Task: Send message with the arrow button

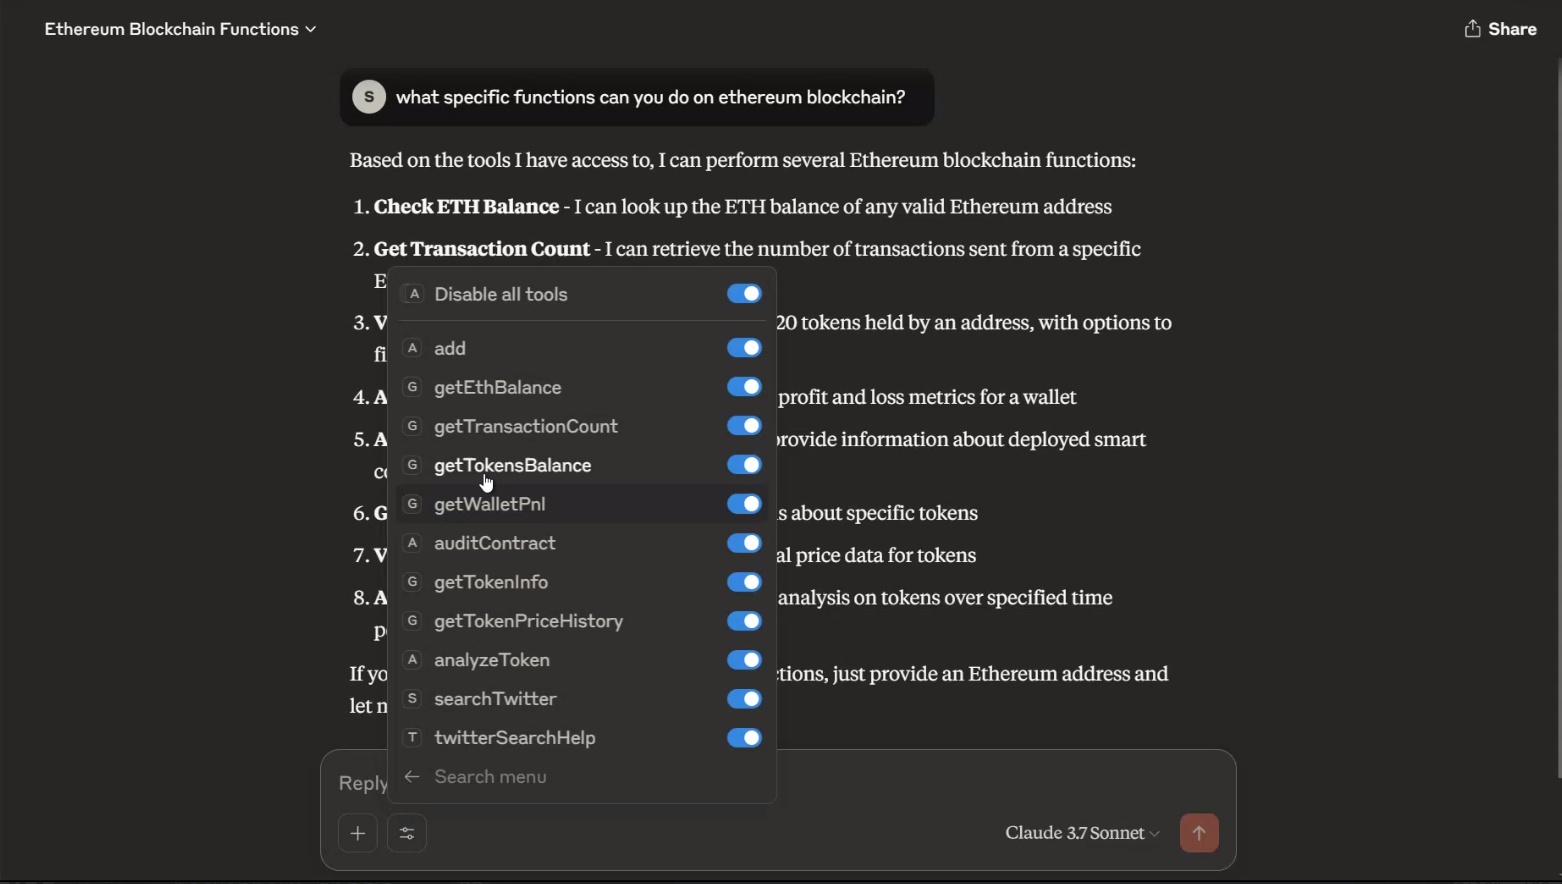Action: coord(1199,833)
